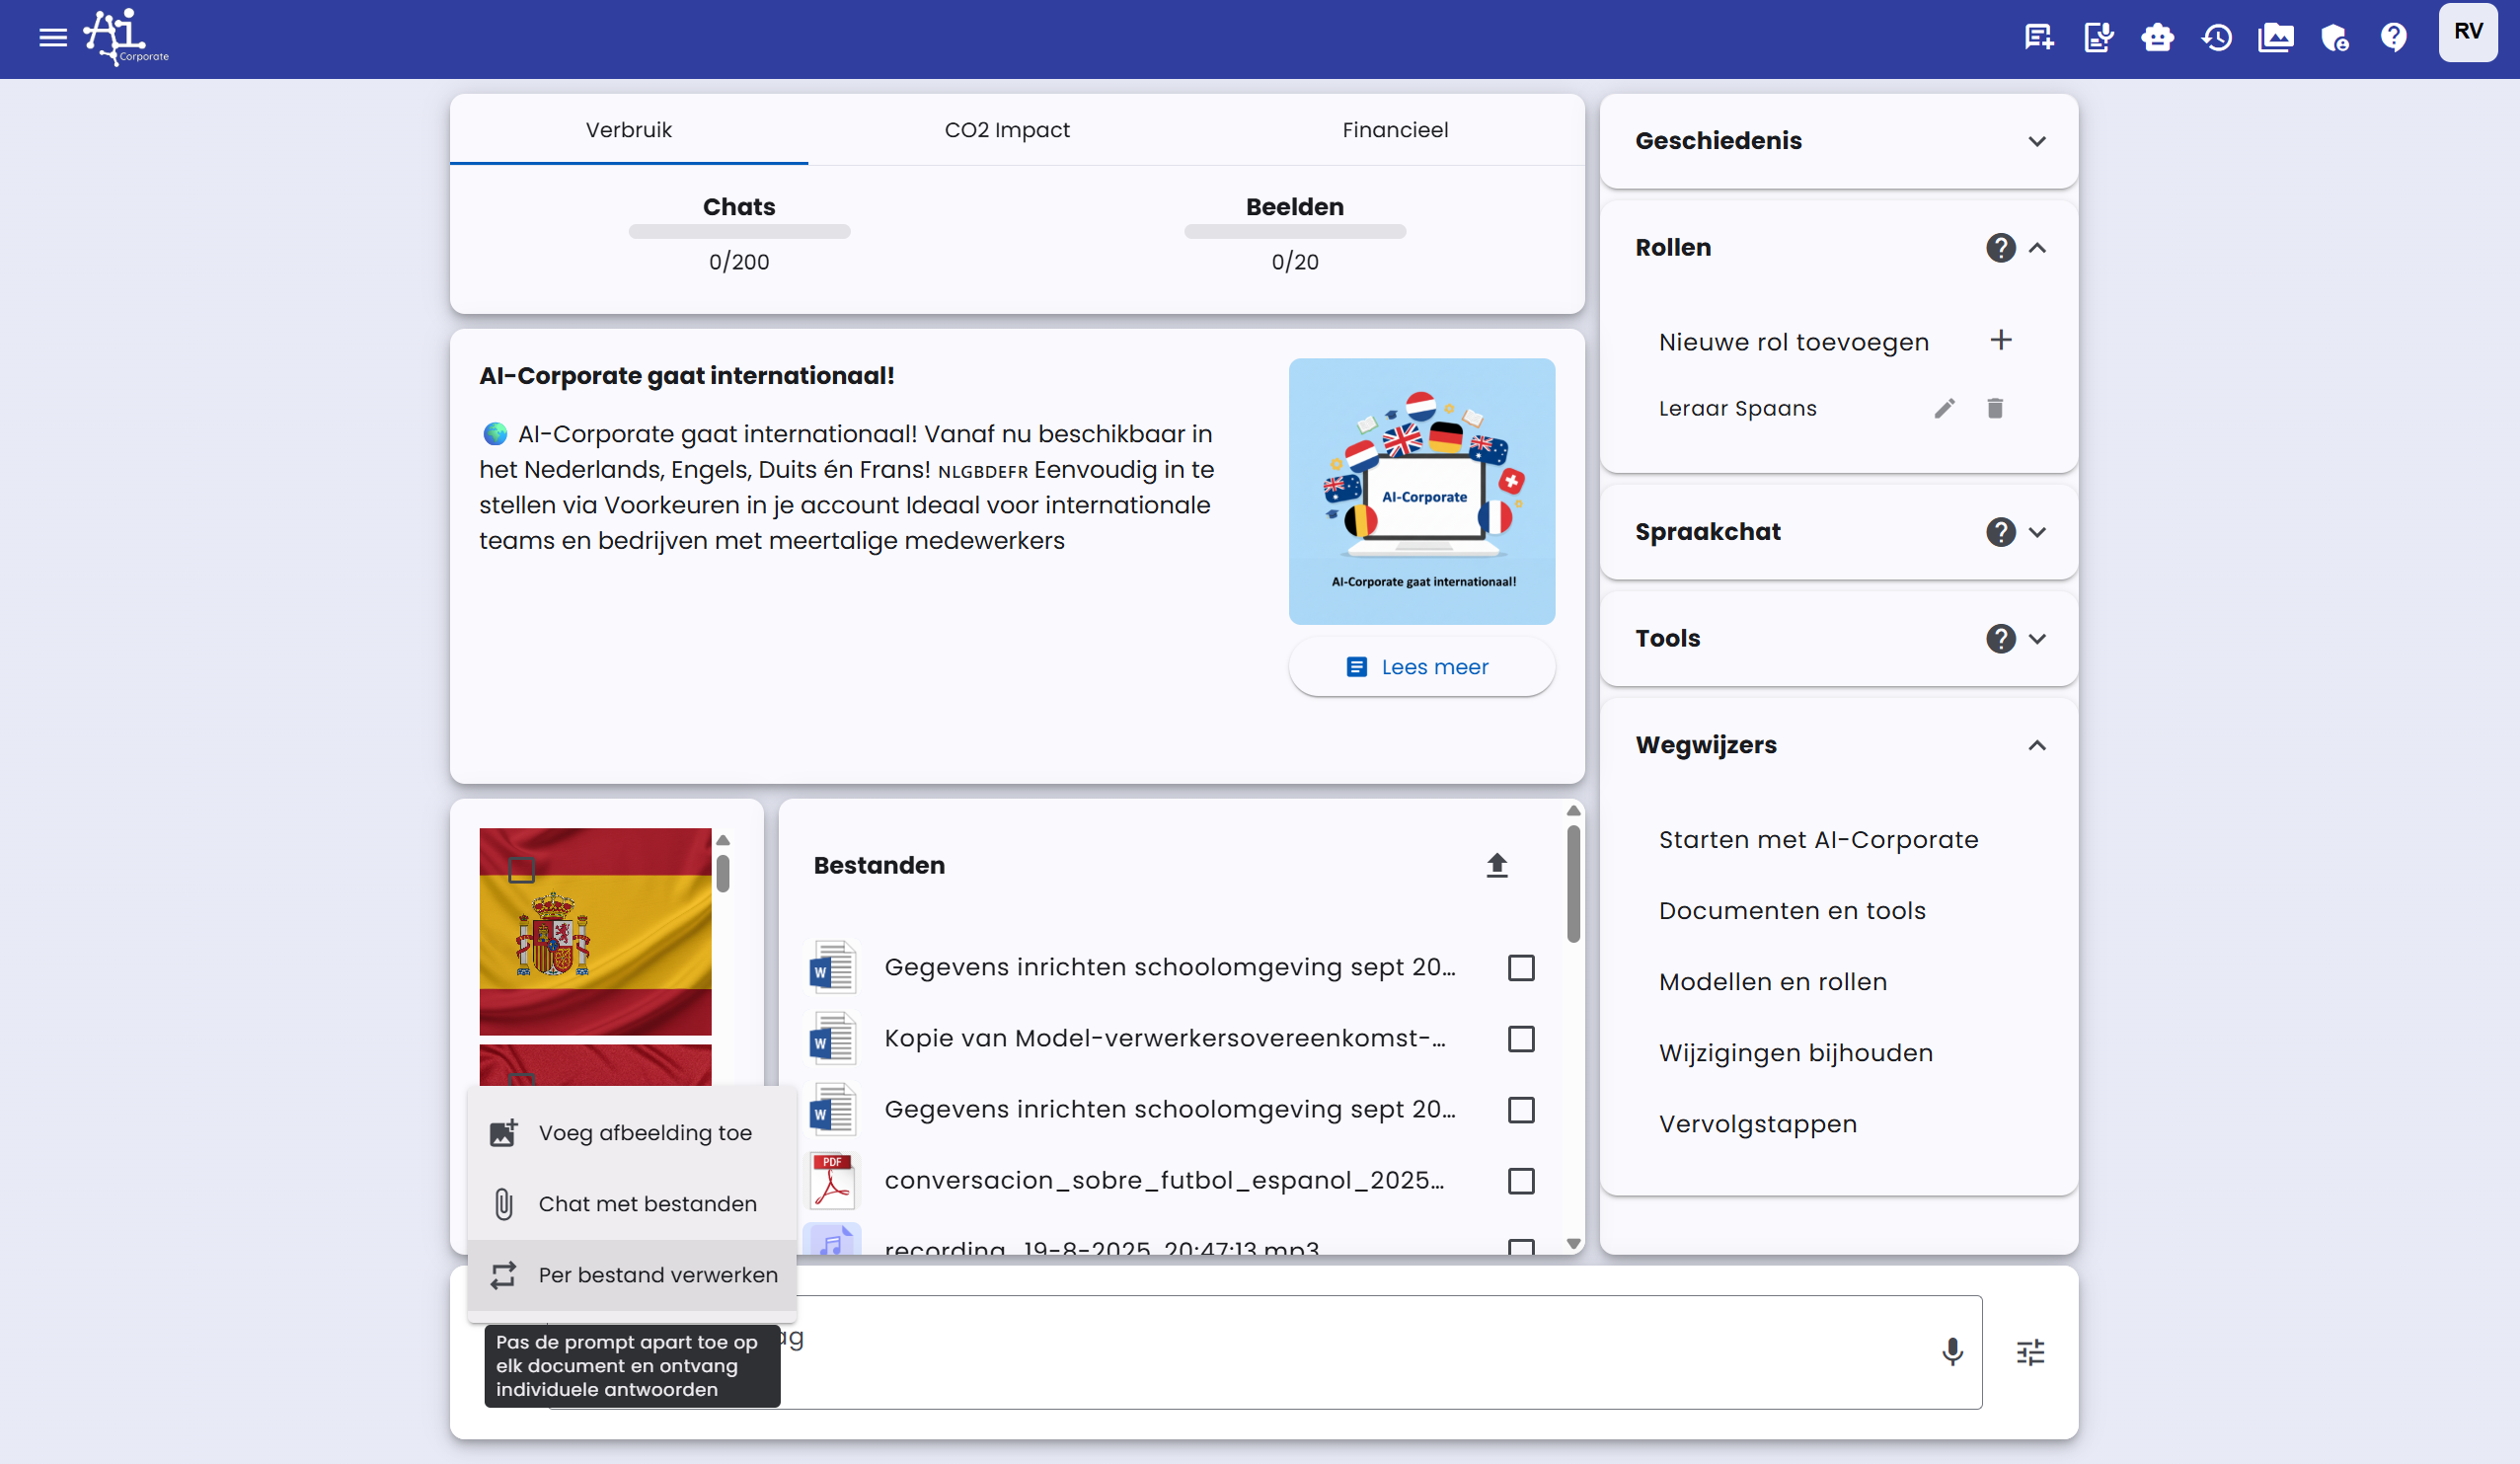Expand the Spraakchat section
Screen dimensions: 2520x1464
[x=2038, y=532]
